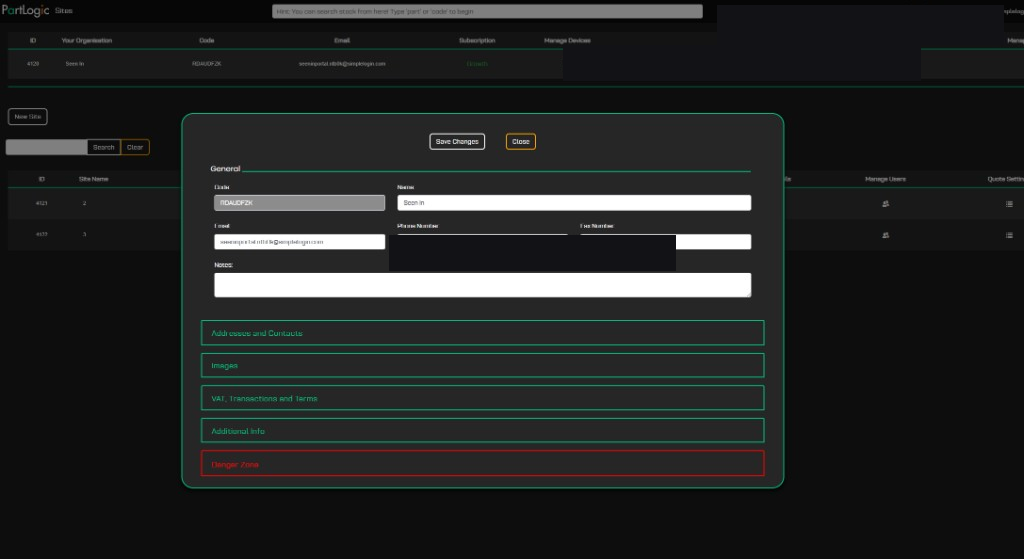Expand the Addresses and Contacts section
1024x559 pixels.
click(x=483, y=333)
